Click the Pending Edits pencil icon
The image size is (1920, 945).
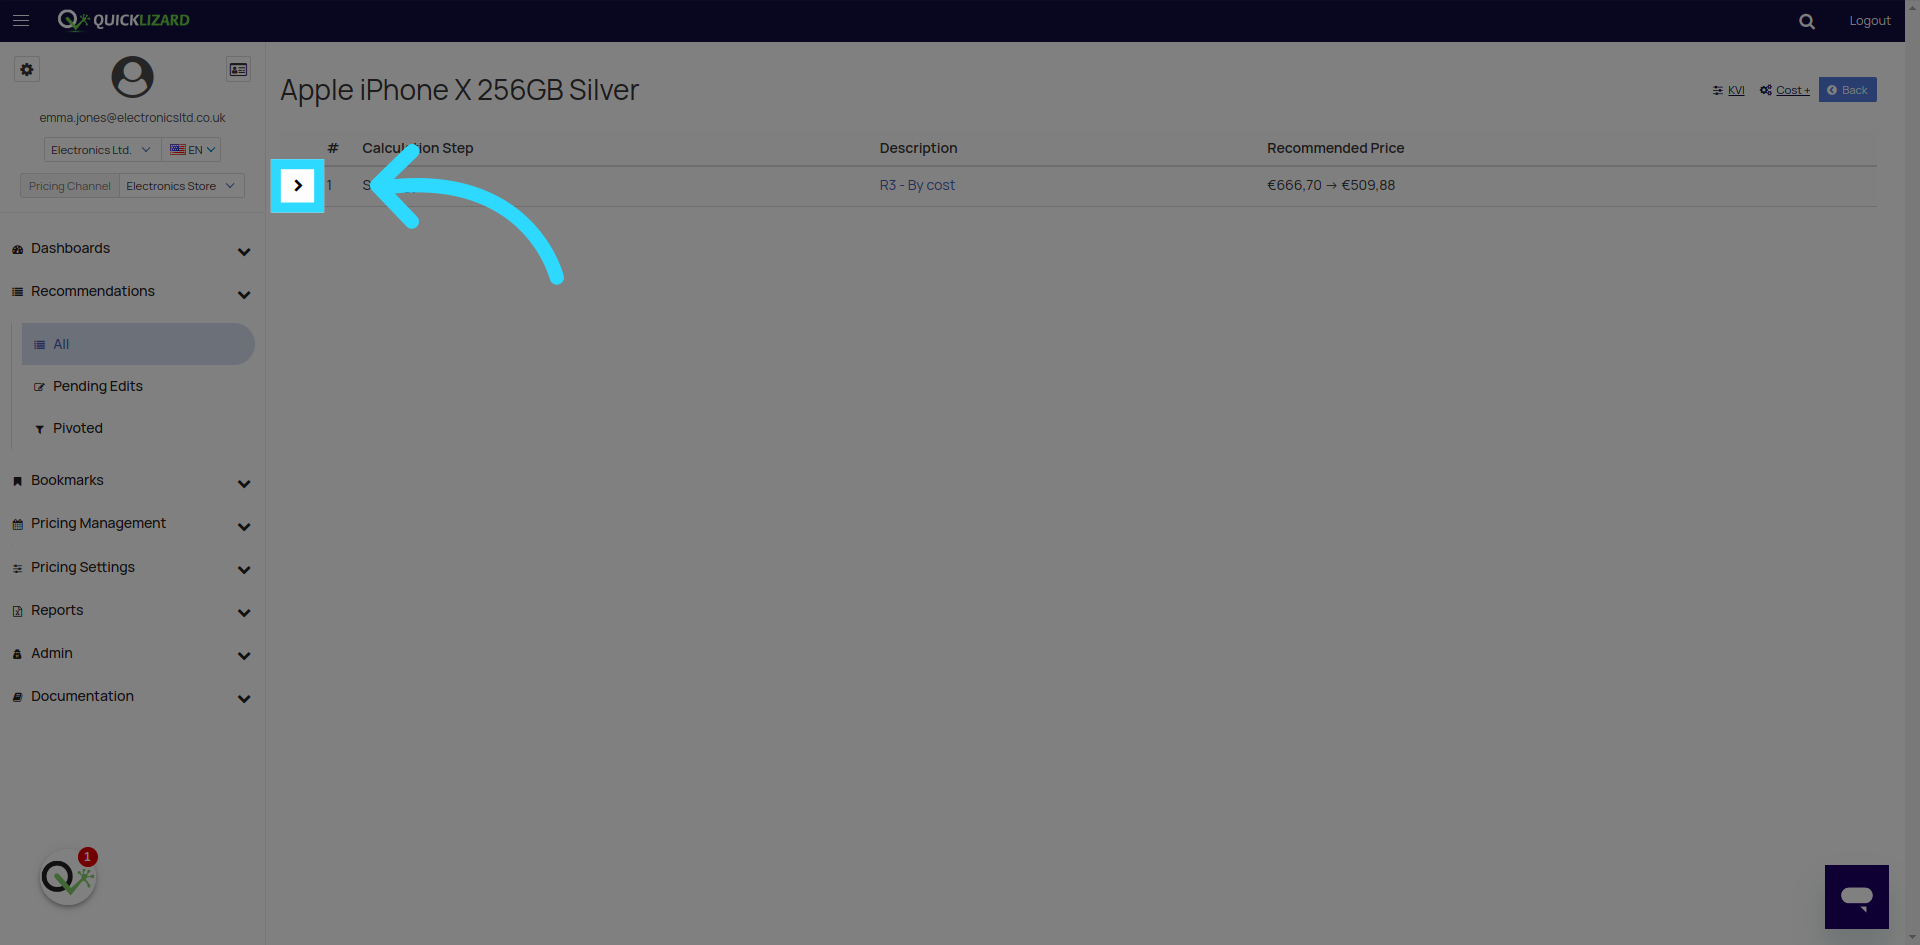click(x=39, y=387)
